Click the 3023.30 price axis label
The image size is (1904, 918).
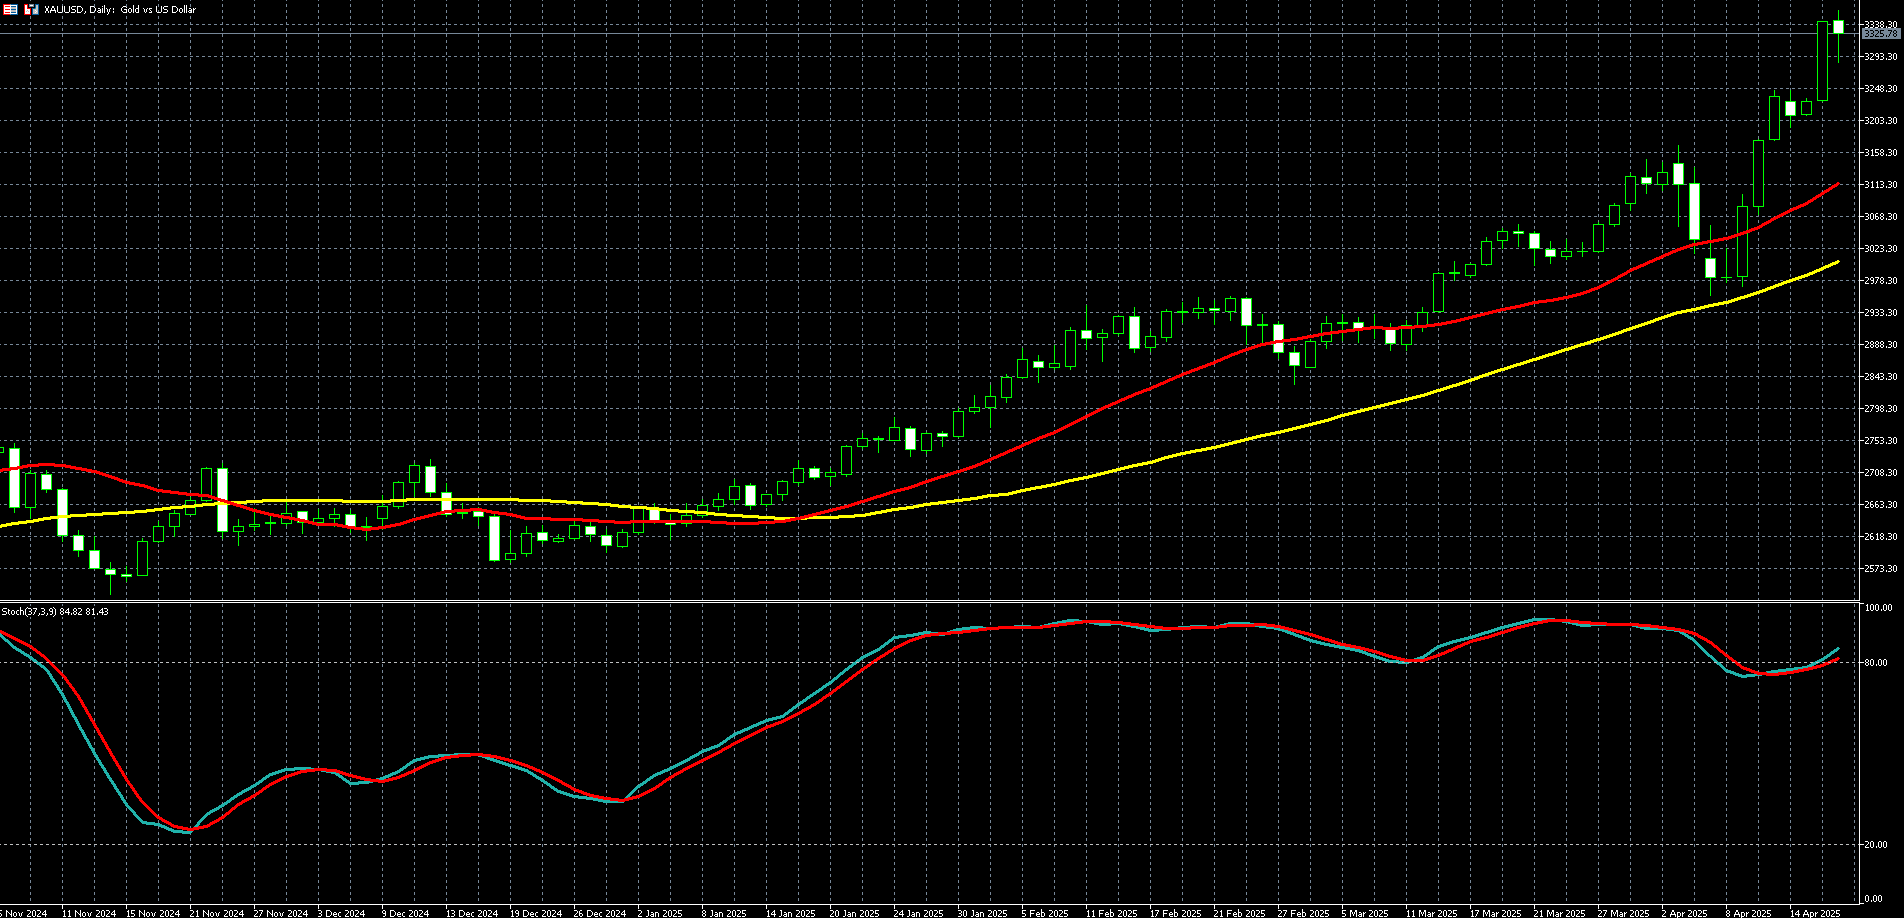1881,249
